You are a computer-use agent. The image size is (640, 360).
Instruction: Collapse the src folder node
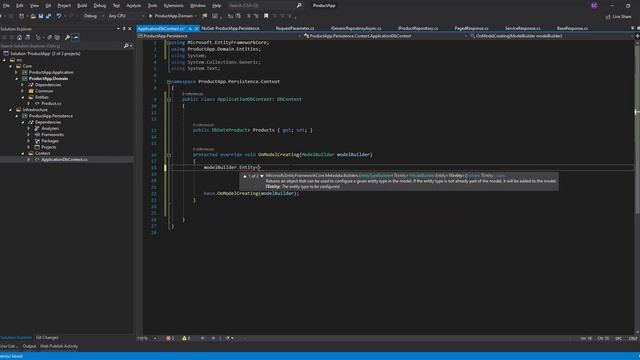[x=4, y=60]
